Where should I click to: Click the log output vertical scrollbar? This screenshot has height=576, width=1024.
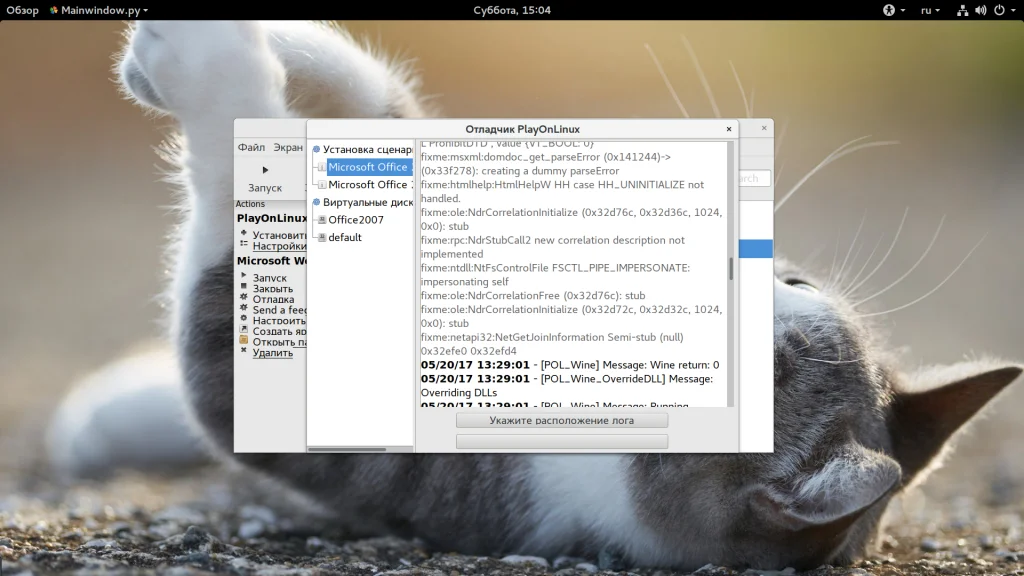pos(730,268)
